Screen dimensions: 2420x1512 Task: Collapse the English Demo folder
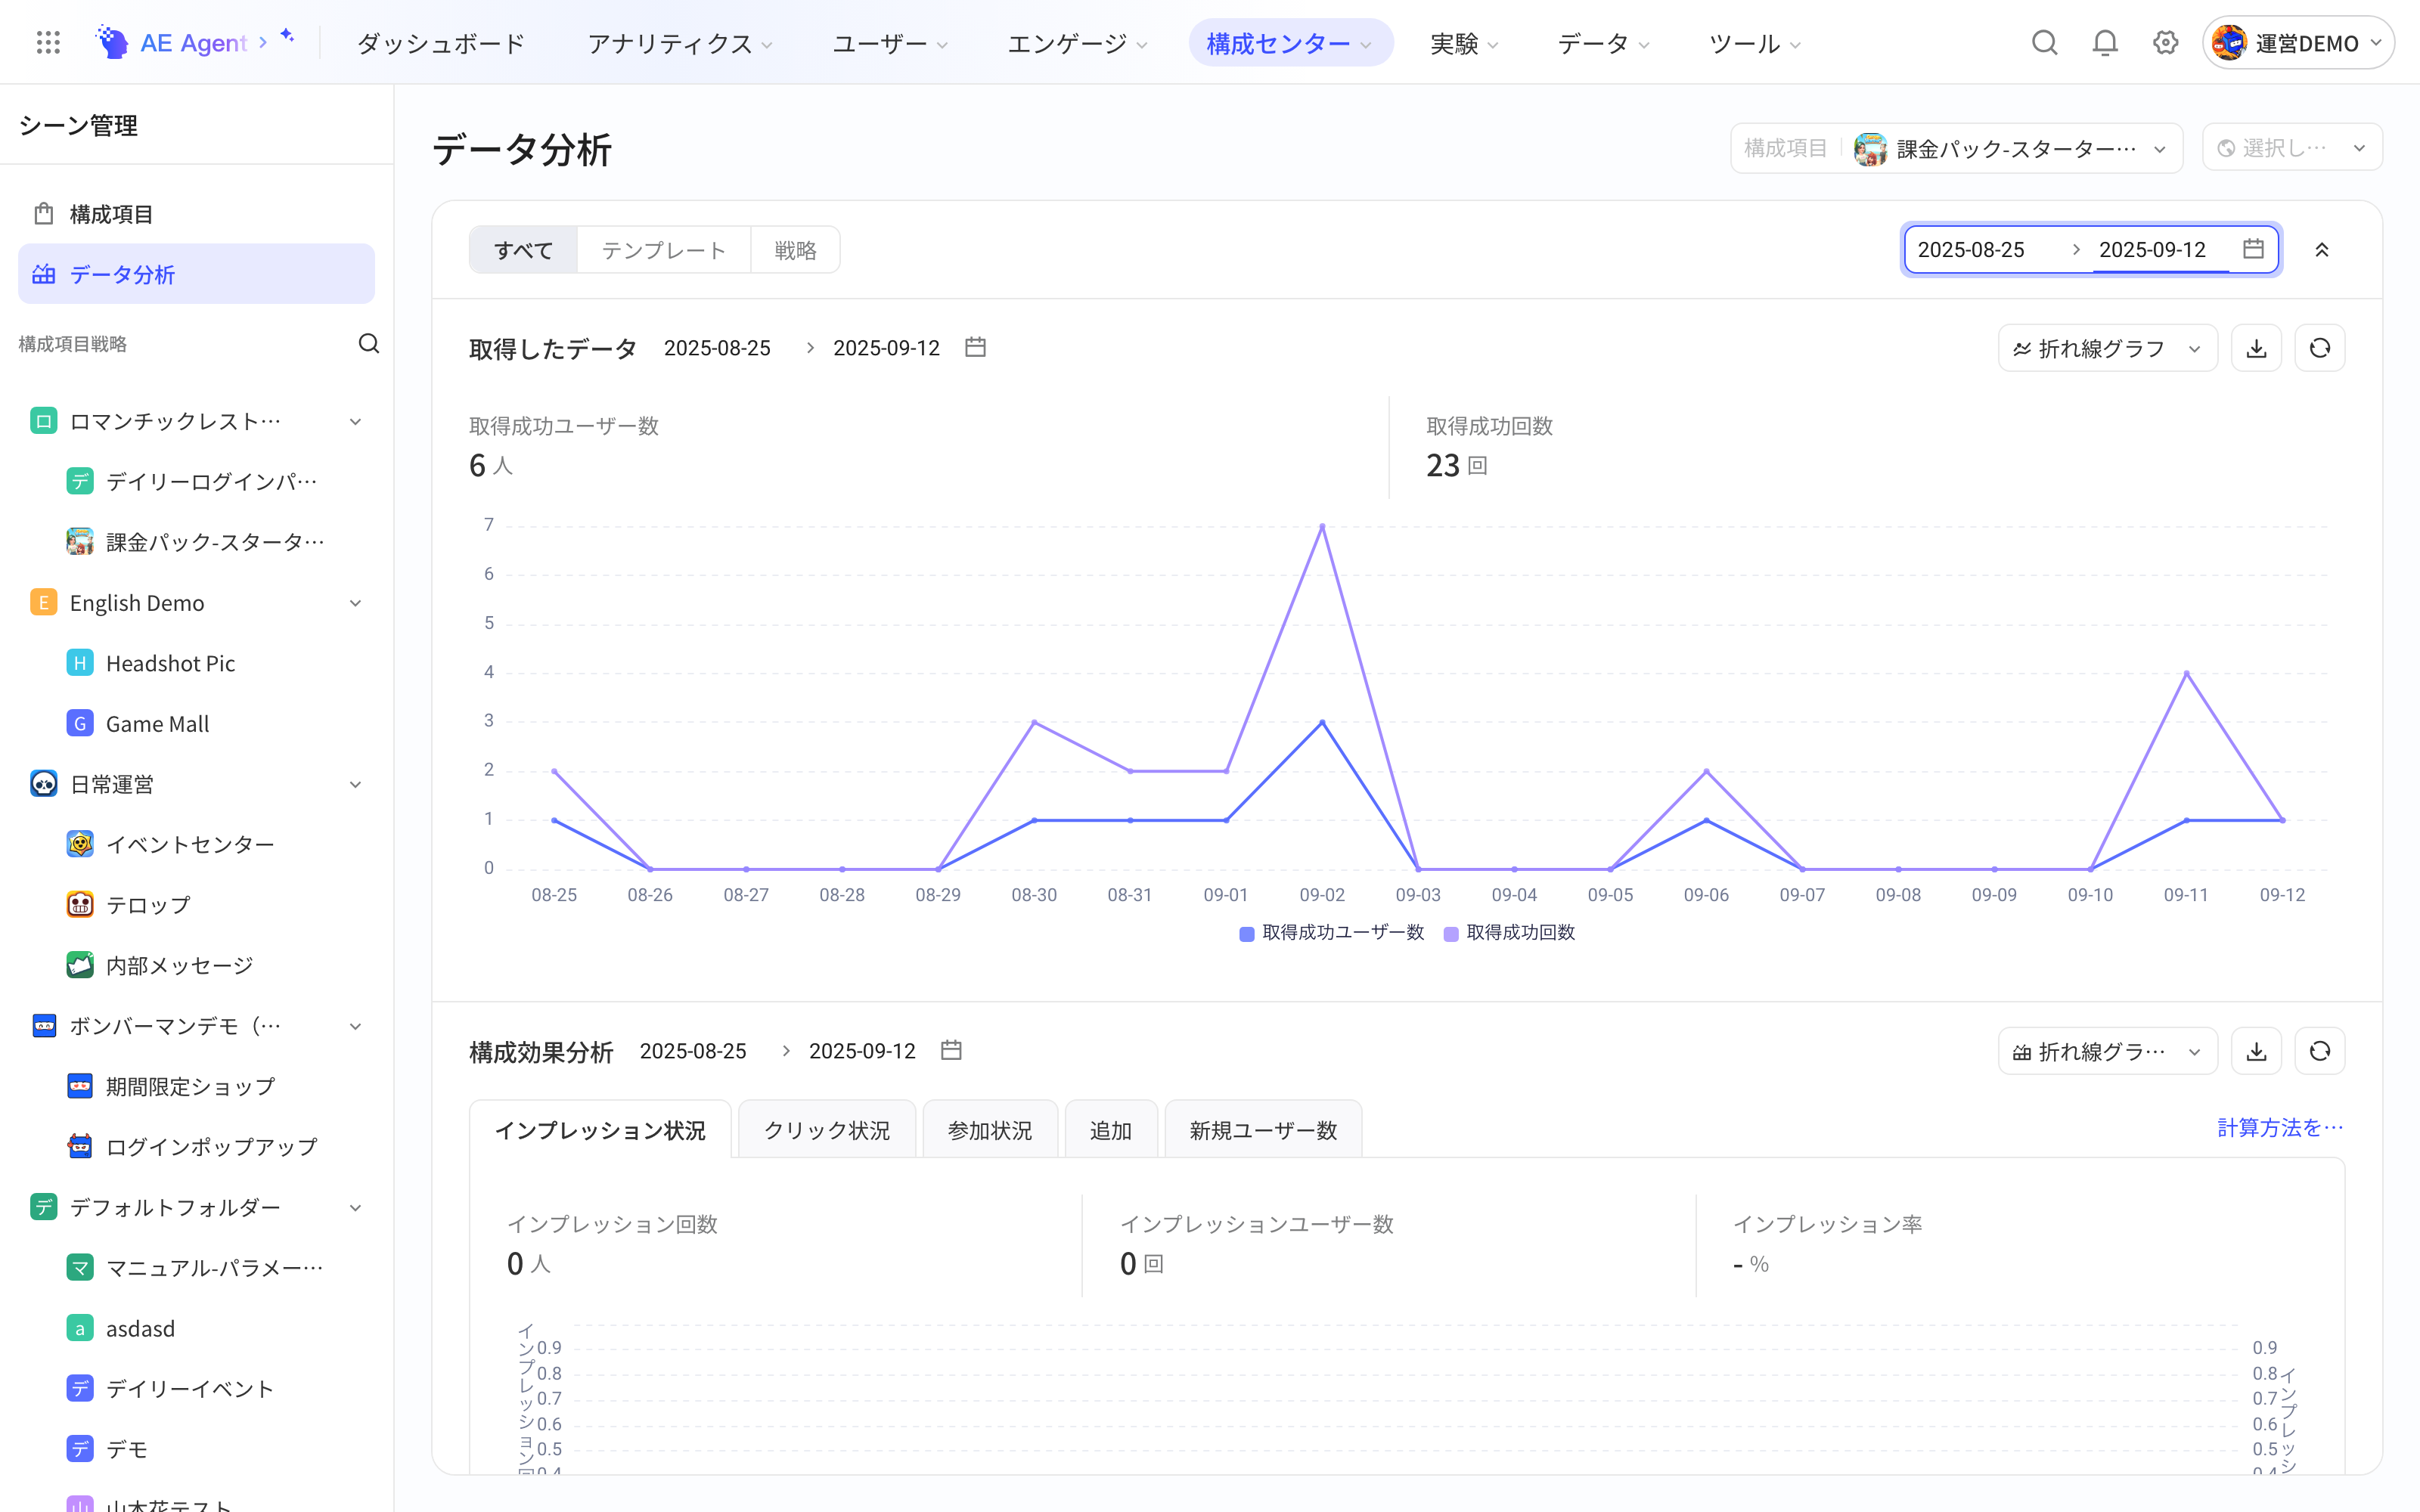pyautogui.click(x=355, y=604)
